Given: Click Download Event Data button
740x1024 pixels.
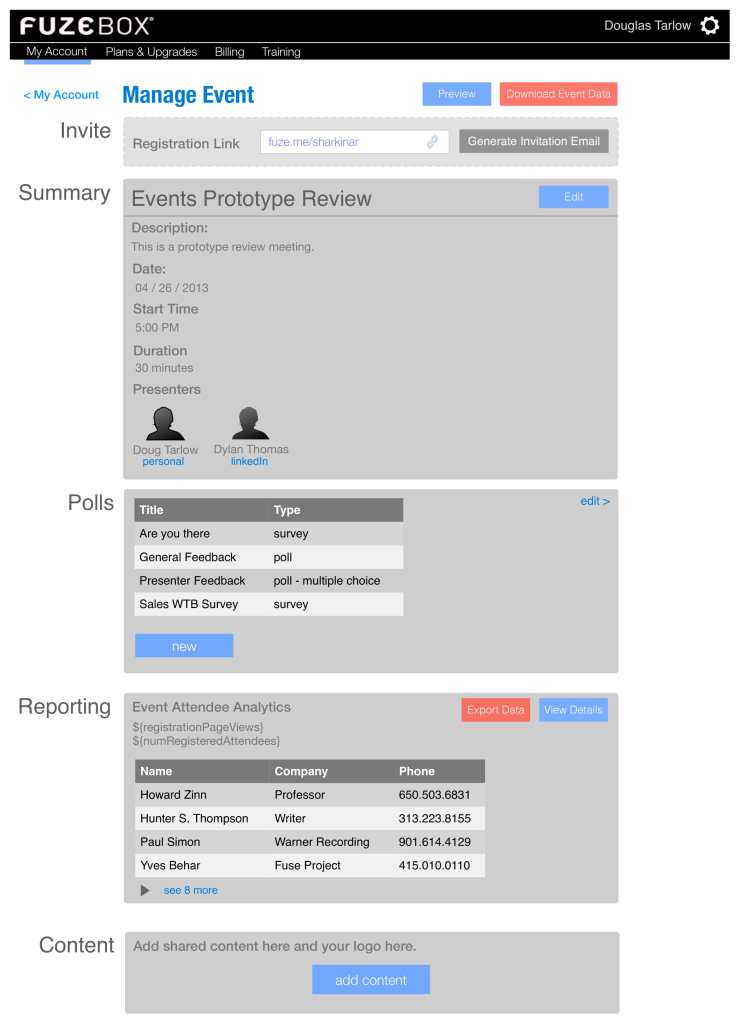Looking at the screenshot, I should 558,94.
